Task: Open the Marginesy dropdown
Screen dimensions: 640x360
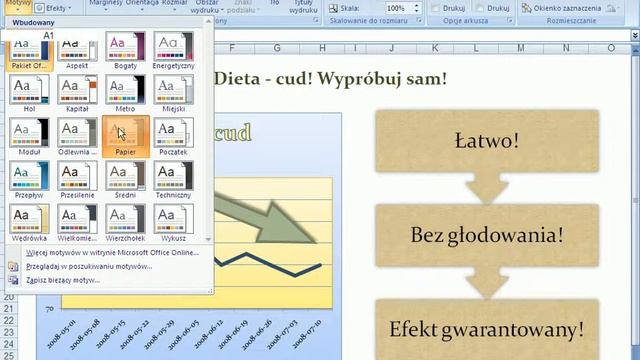Action: click(106, 6)
